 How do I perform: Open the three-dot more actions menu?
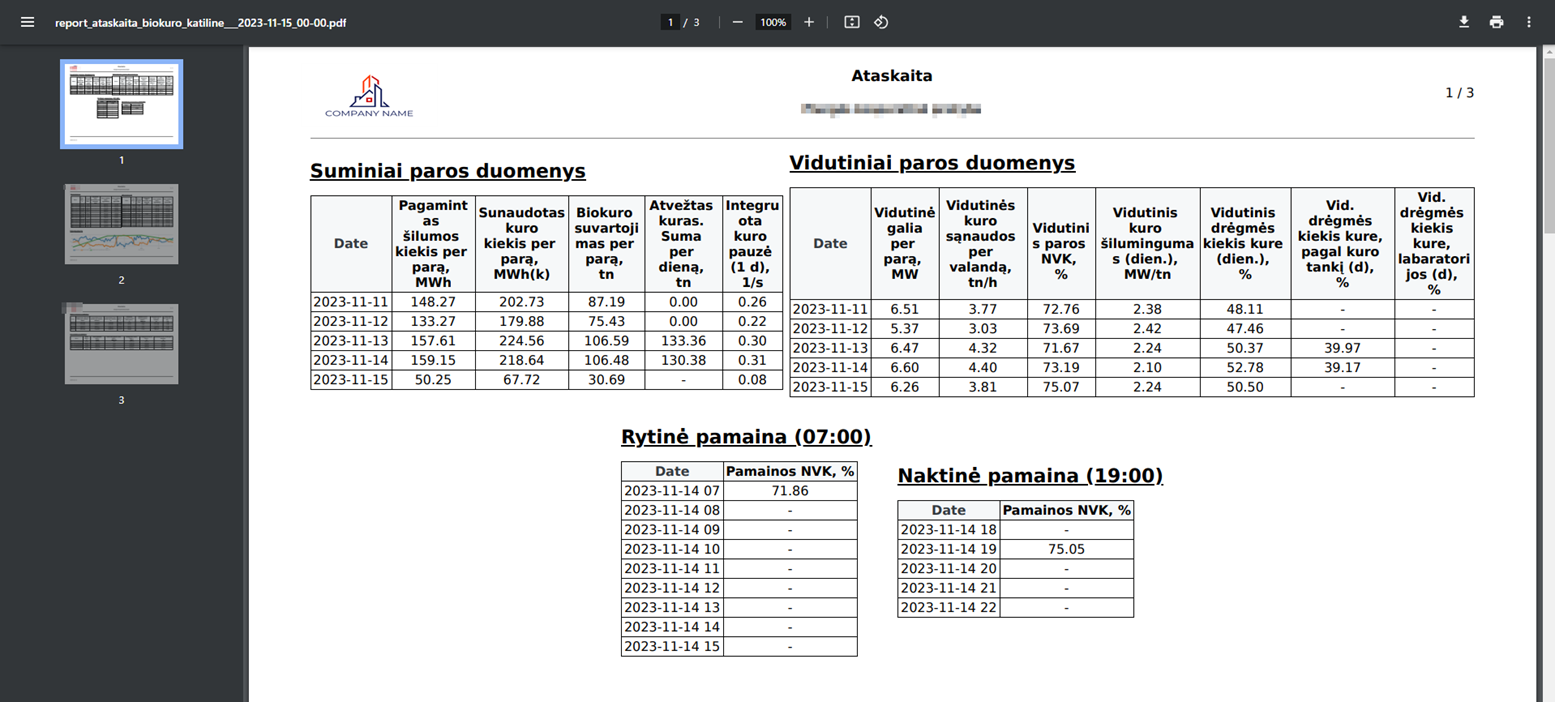(1529, 22)
